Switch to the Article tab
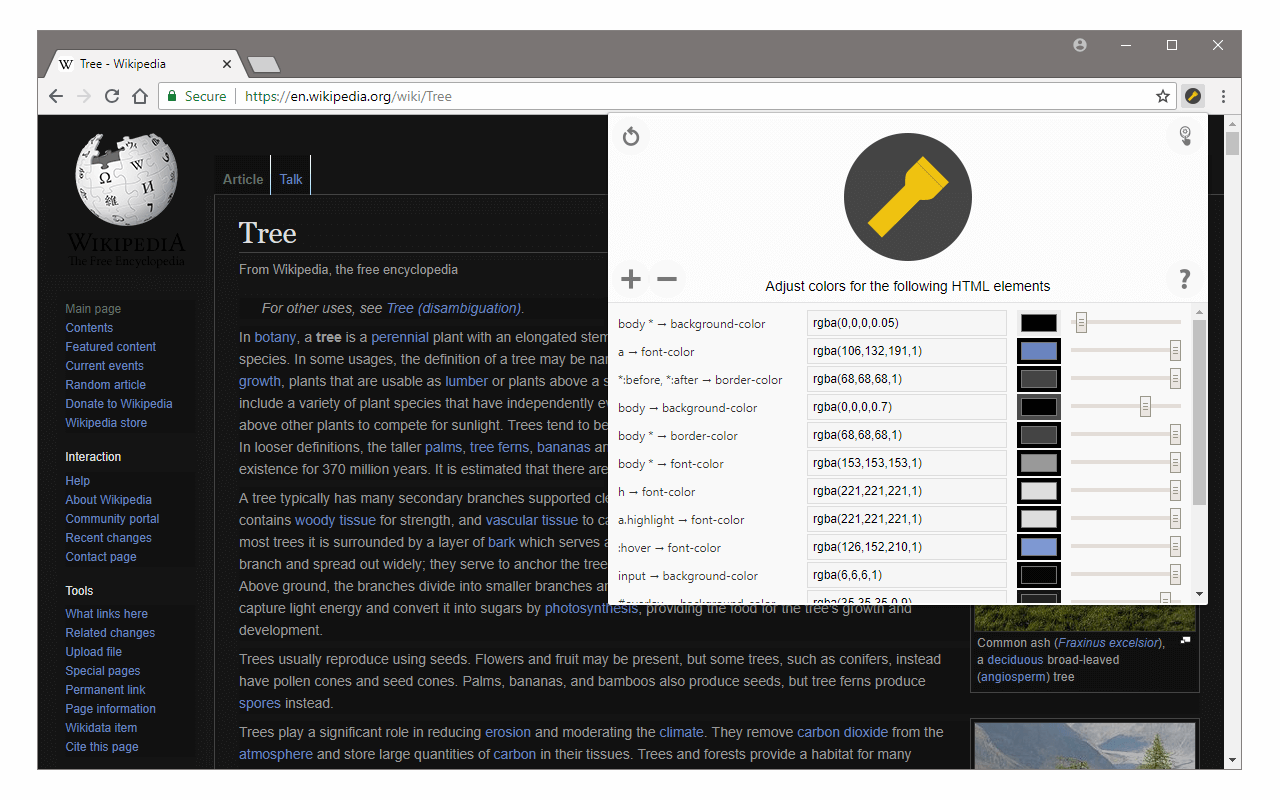 [243, 179]
